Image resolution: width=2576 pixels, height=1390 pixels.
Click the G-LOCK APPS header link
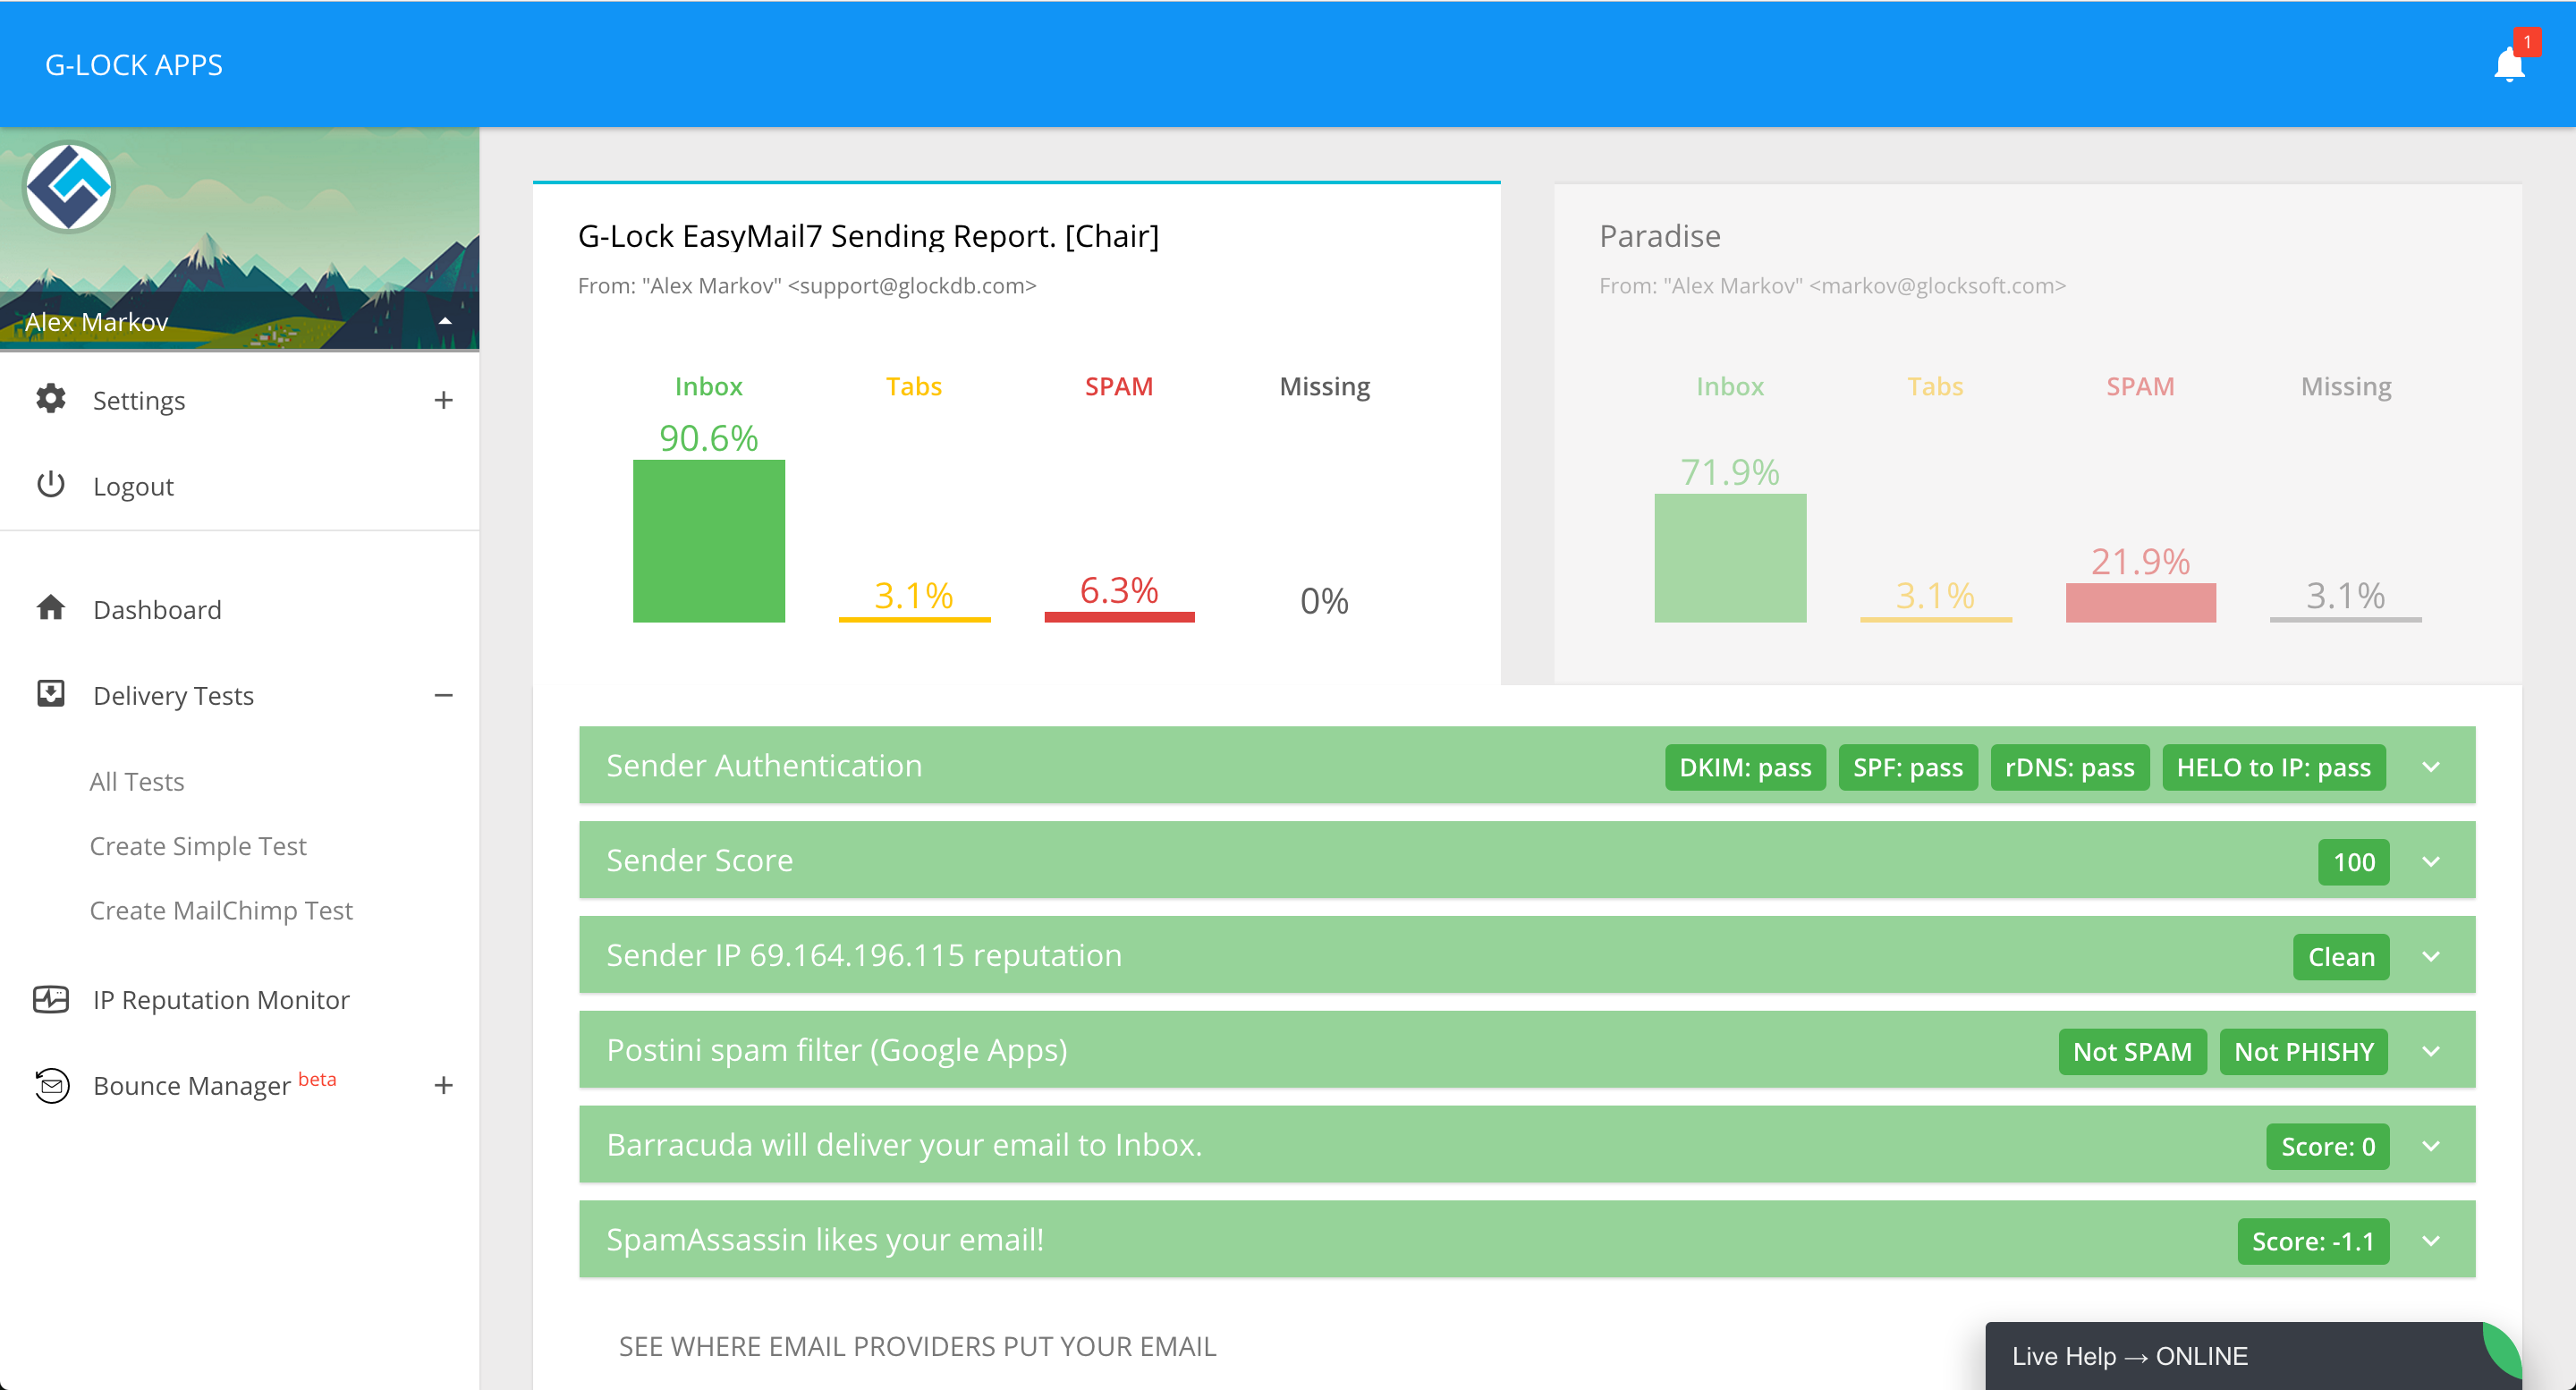tap(134, 65)
